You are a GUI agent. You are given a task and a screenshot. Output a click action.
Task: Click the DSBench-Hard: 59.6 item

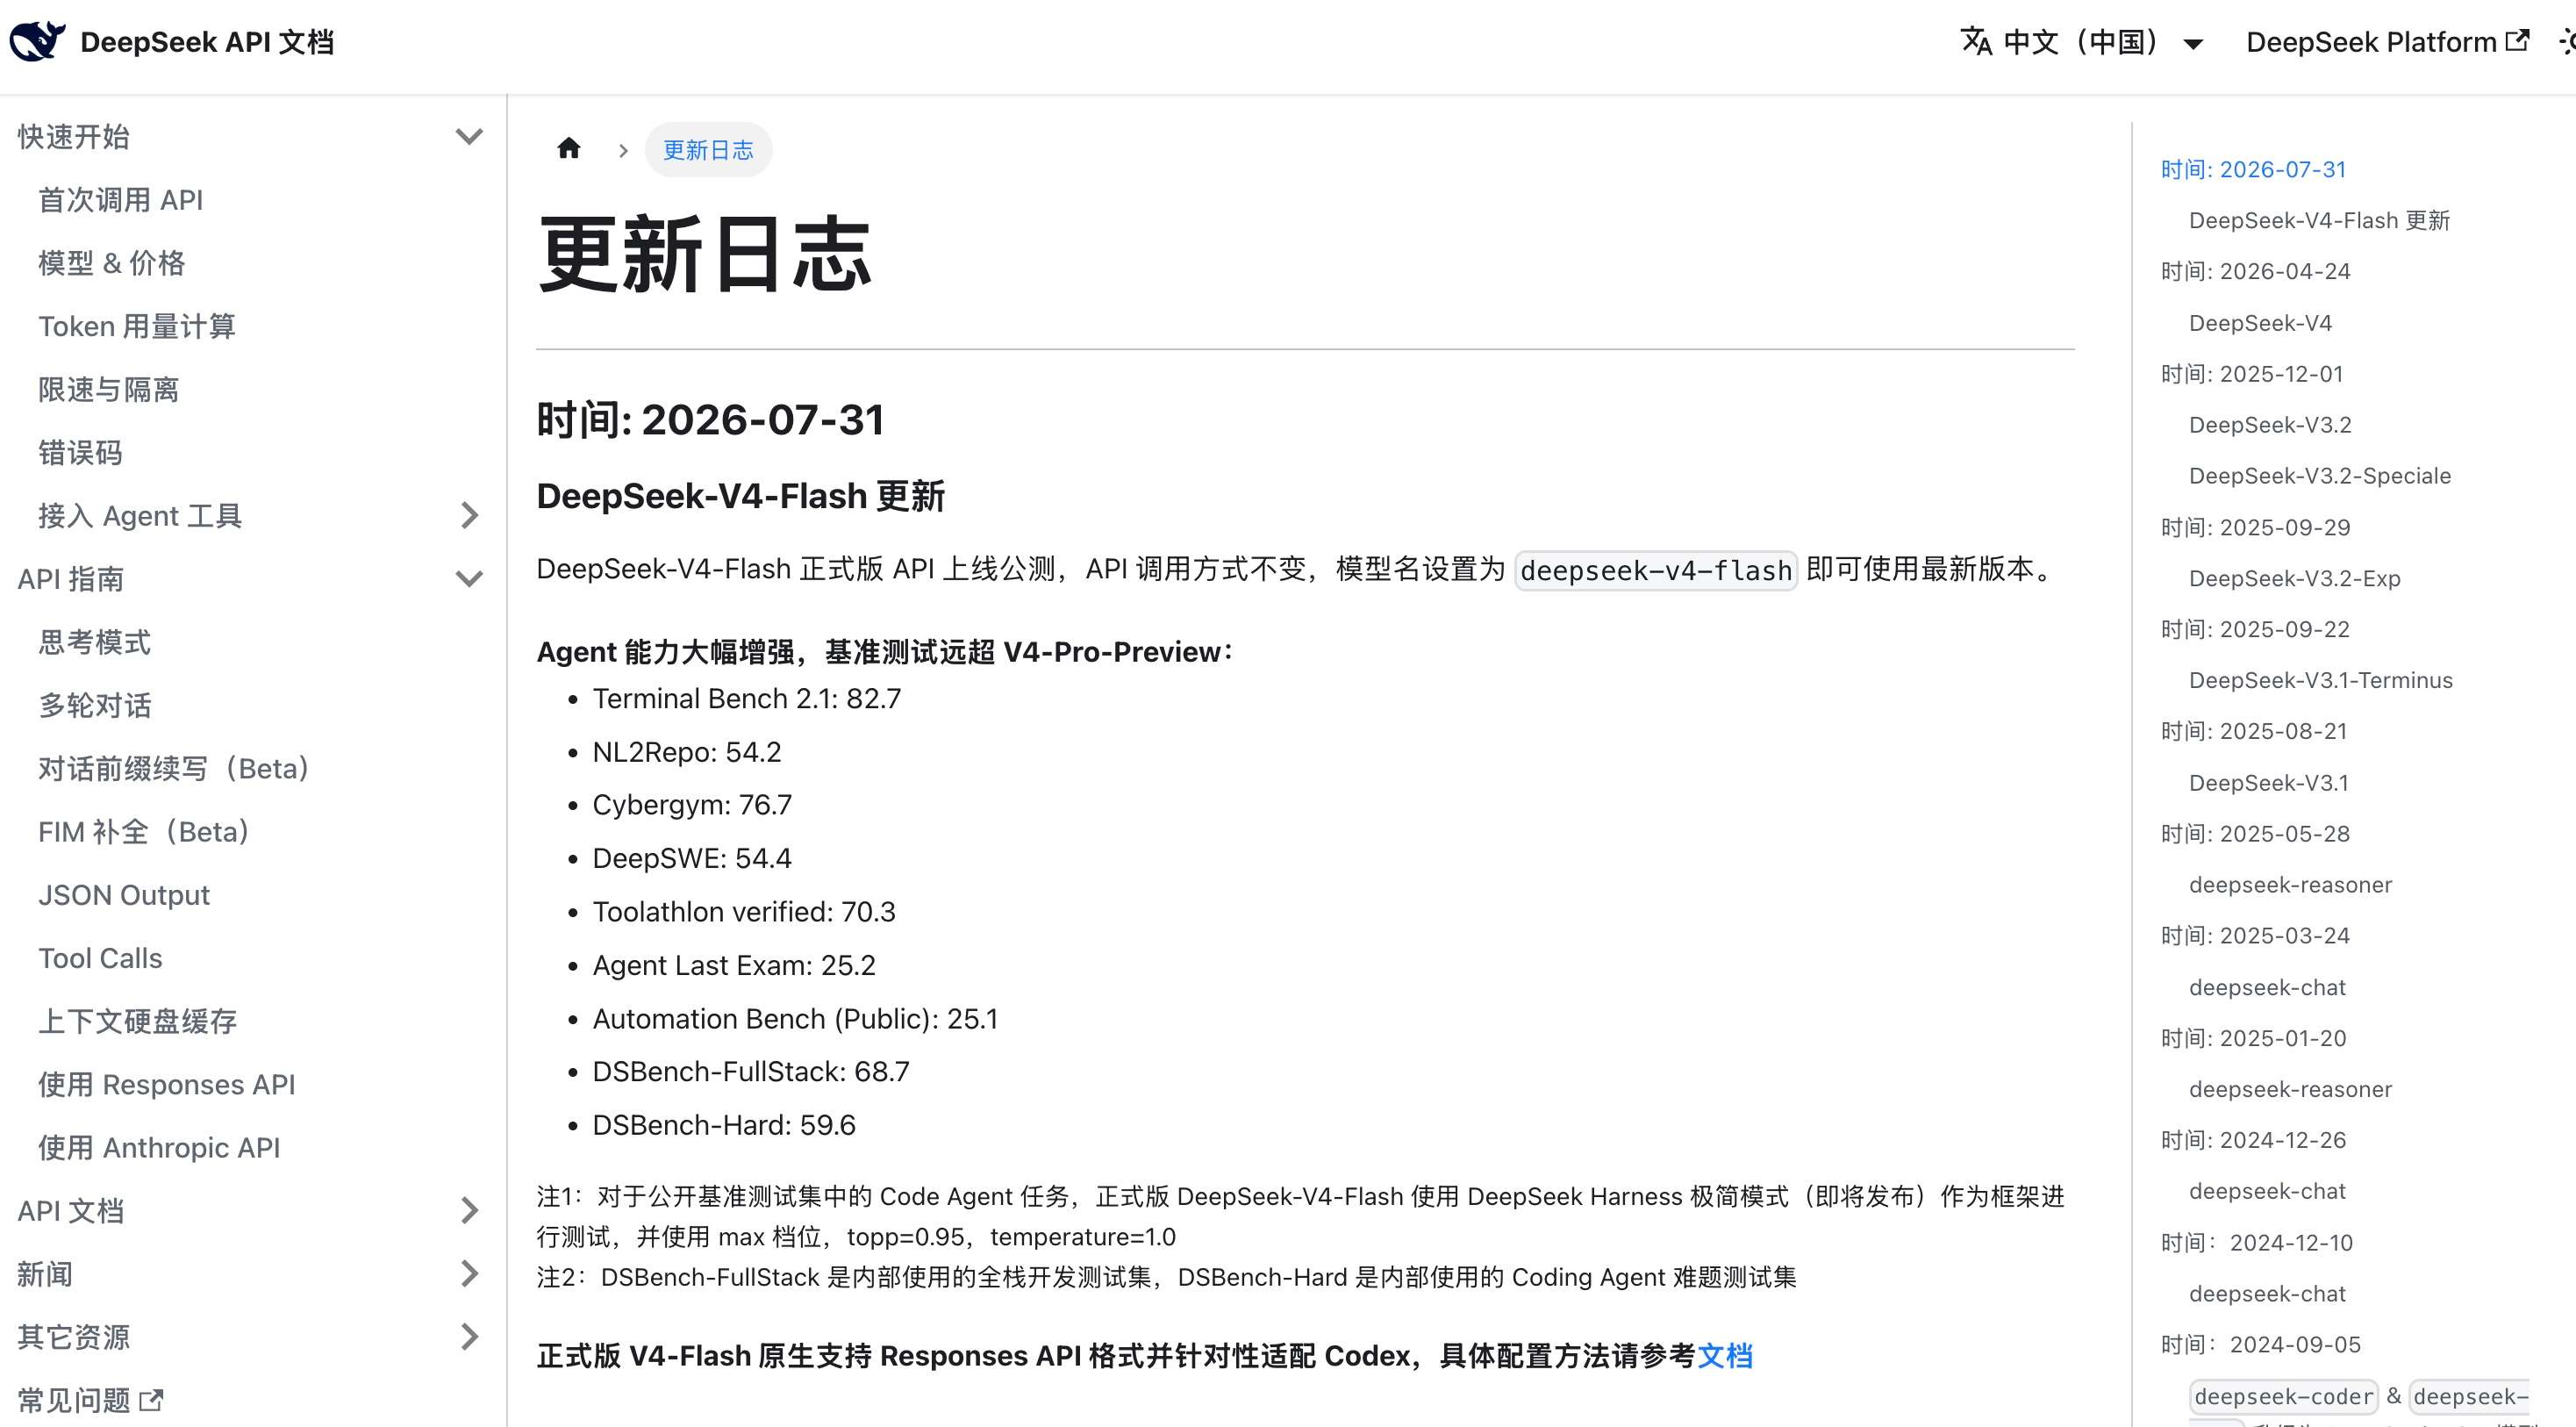click(x=724, y=1126)
